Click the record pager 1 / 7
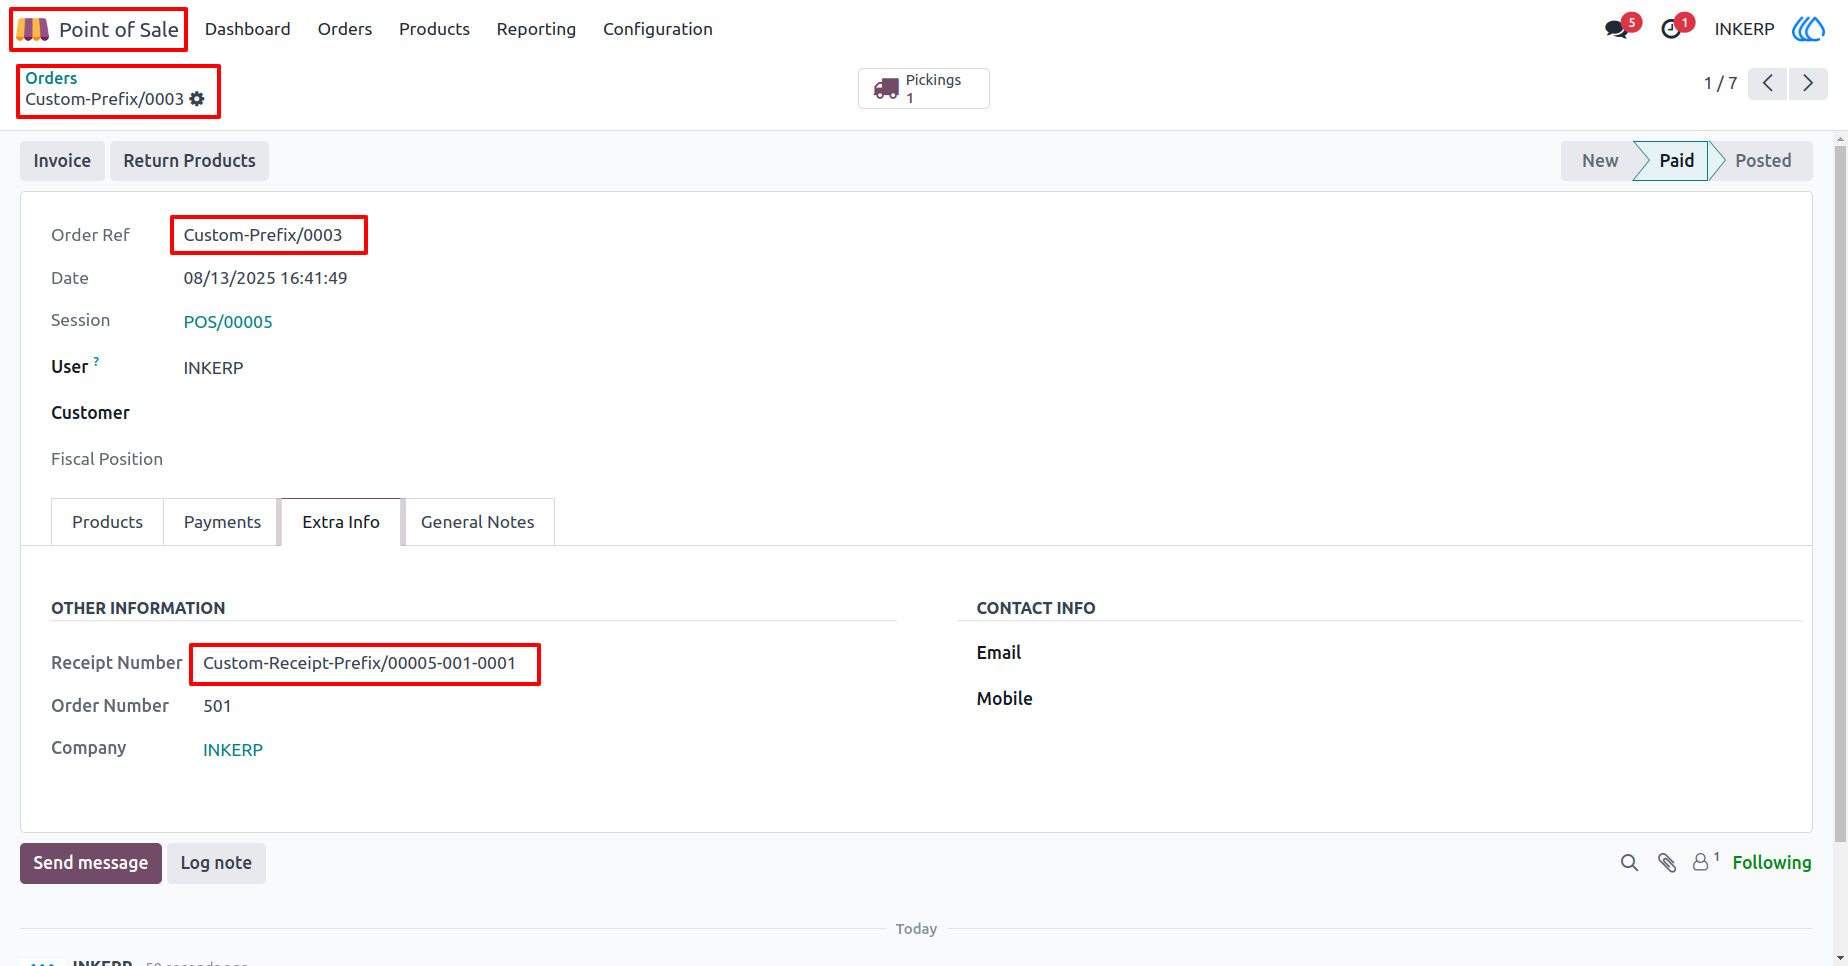Viewport: 1848px width, 966px height. coord(1720,83)
